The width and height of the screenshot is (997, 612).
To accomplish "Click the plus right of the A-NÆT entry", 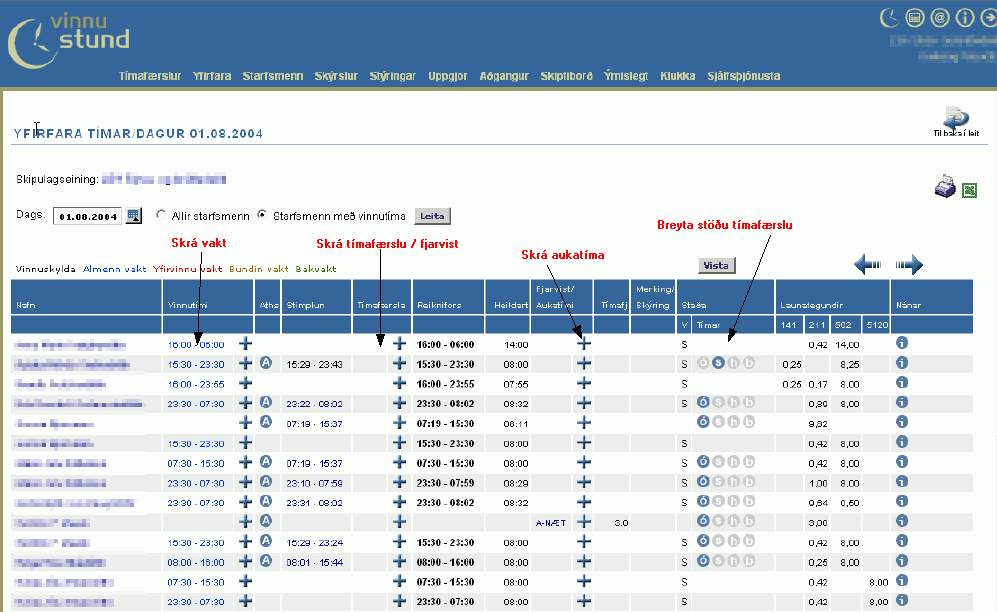I will pyautogui.click(x=584, y=522).
